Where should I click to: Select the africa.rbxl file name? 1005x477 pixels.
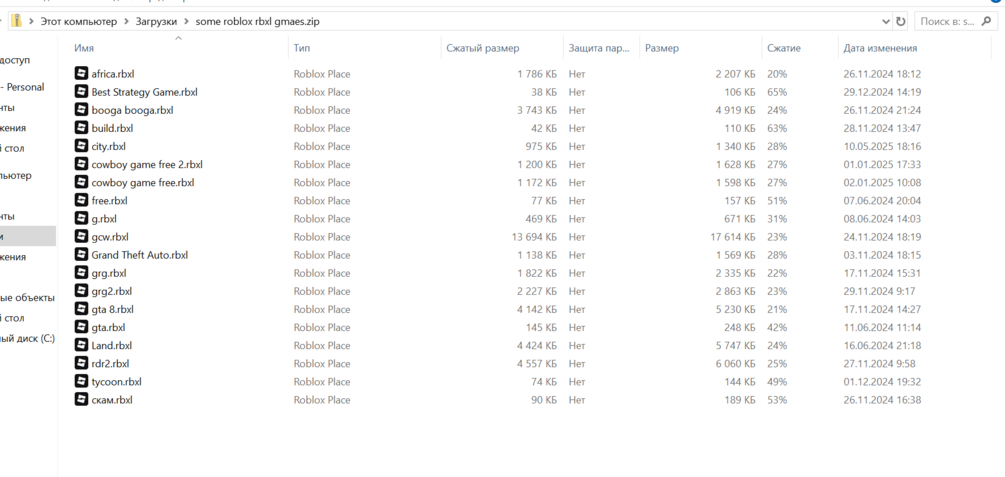113,74
